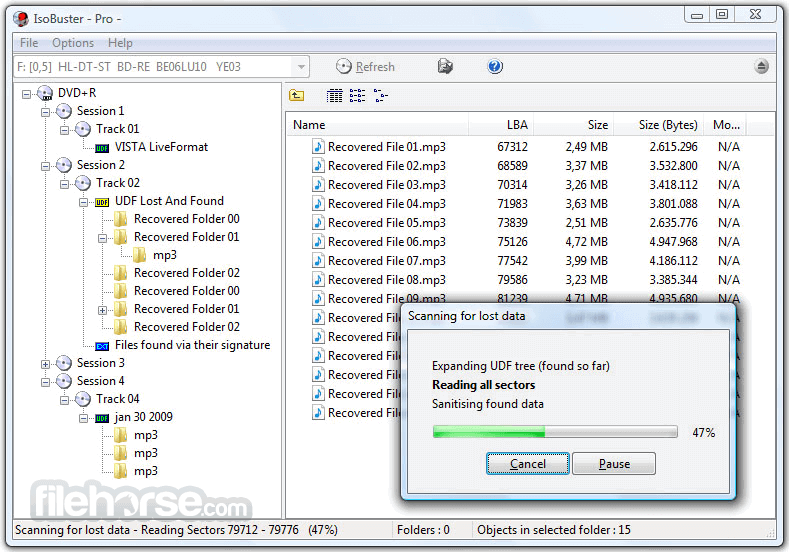Screen dimensions: 789x552
Task: Cancel the lost data scan
Action: pyautogui.click(x=528, y=464)
